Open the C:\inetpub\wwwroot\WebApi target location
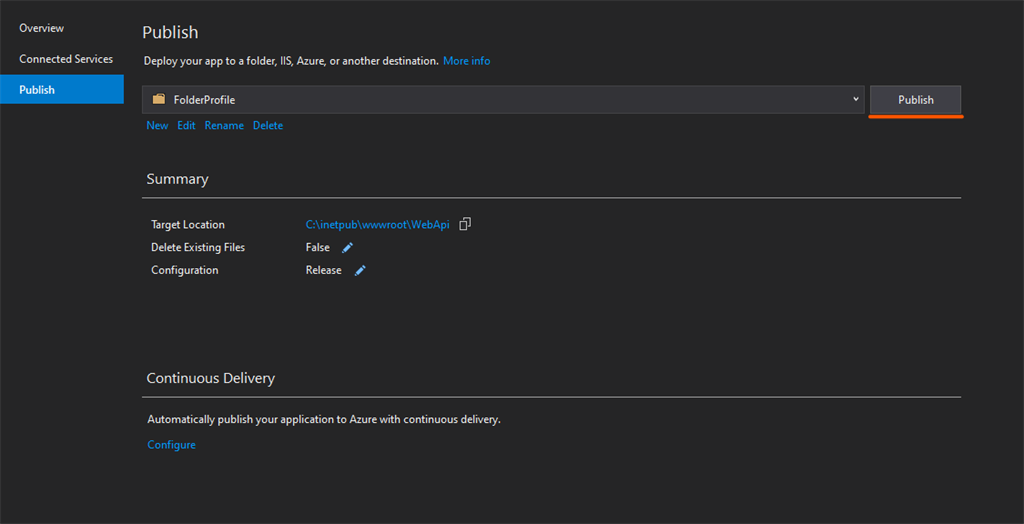The image size is (1024, 524). pyautogui.click(x=378, y=225)
